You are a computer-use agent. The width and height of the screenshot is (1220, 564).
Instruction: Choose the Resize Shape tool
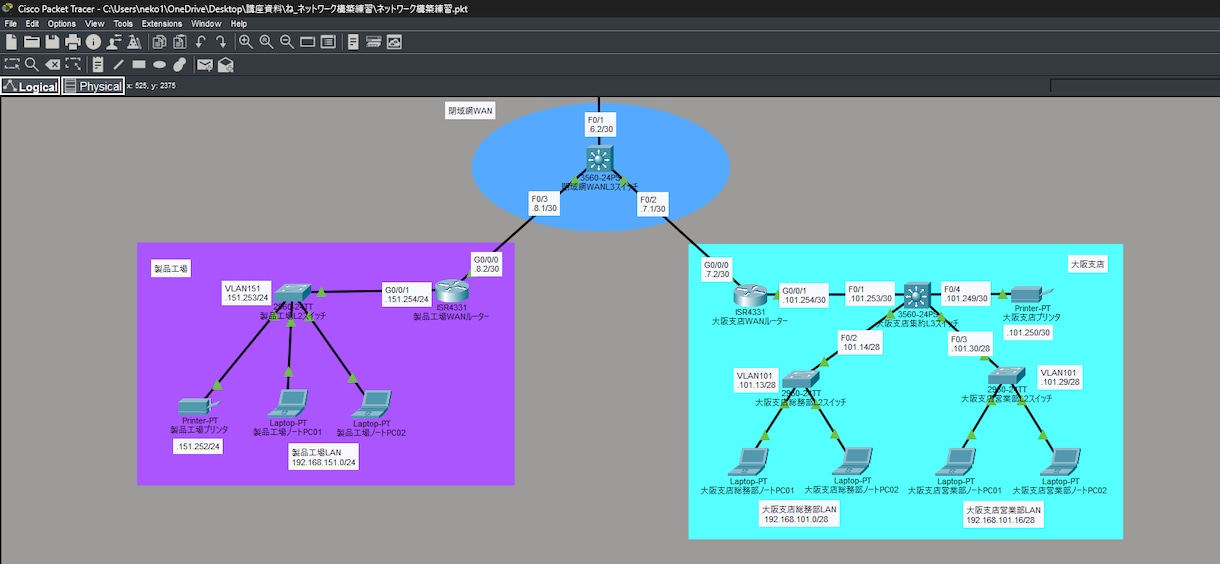[73, 64]
